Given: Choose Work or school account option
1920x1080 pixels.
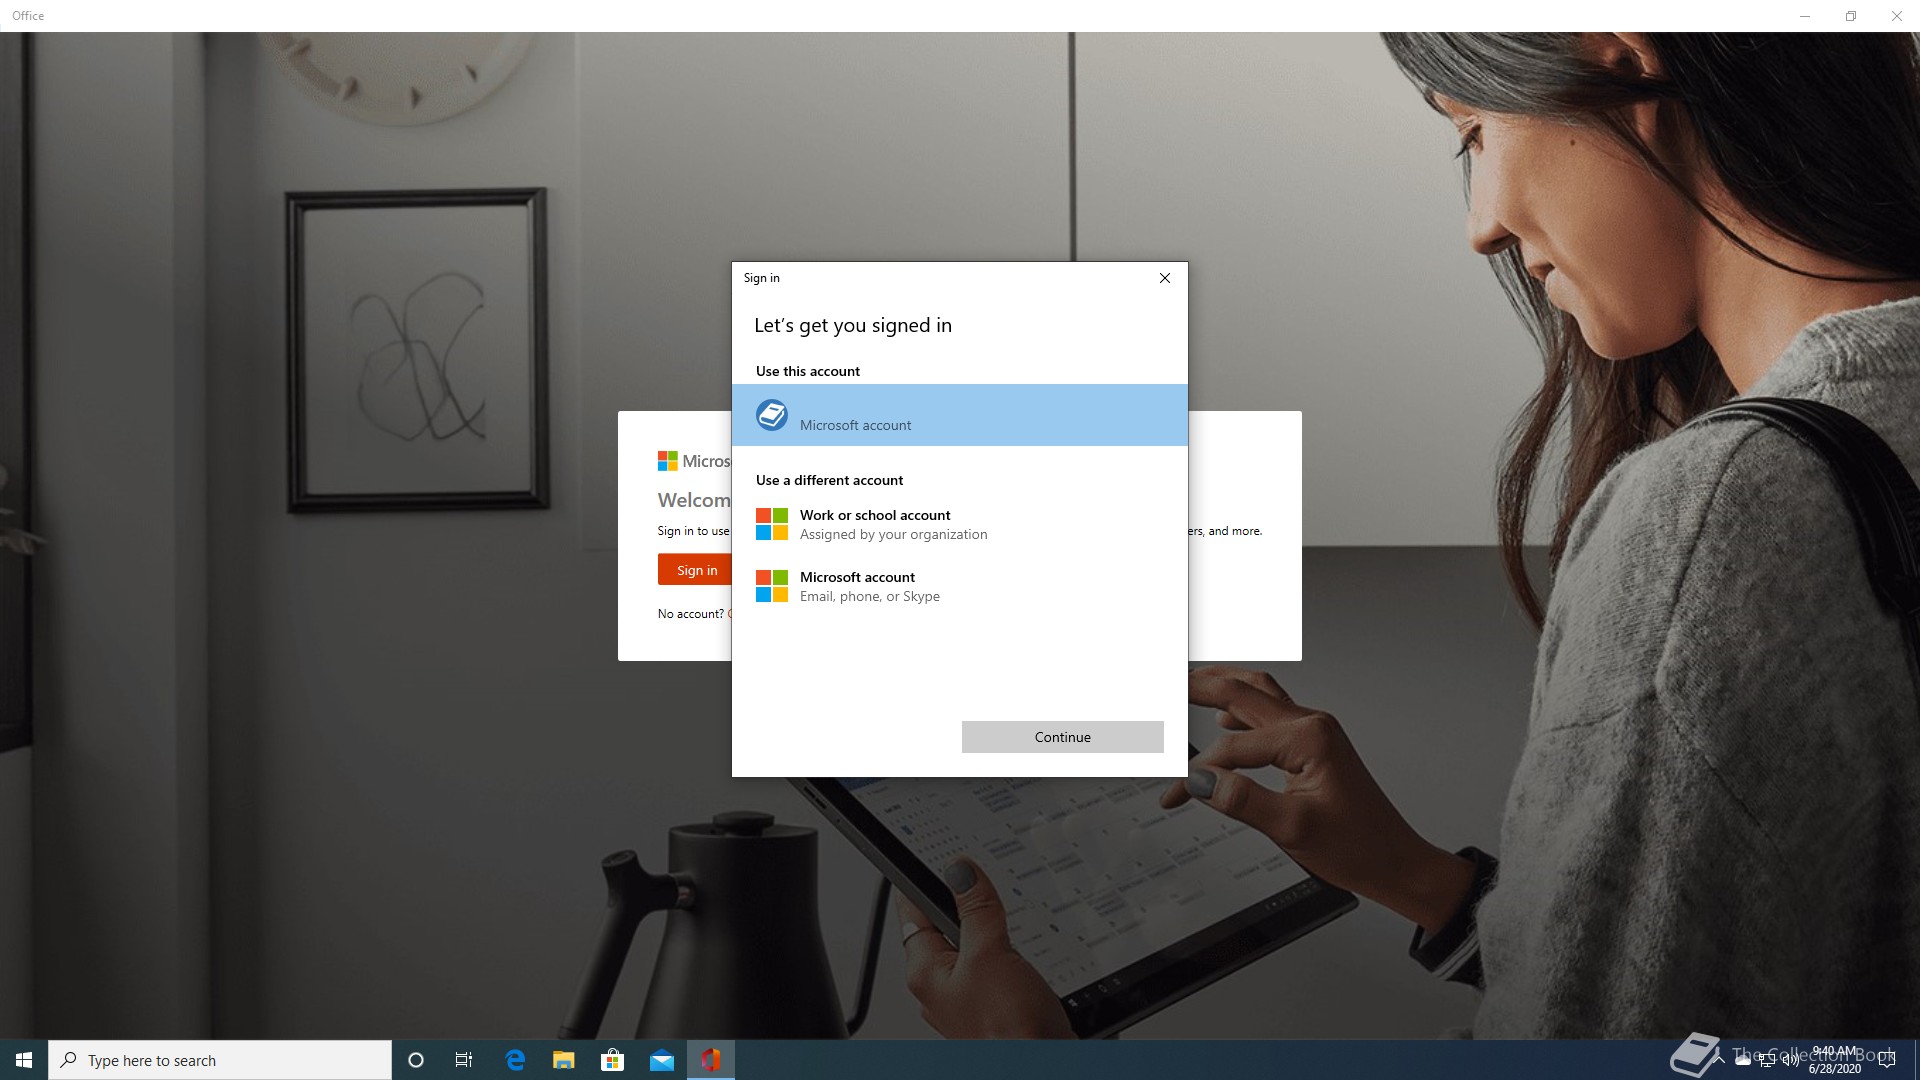Looking at the screenshot, I should click(875, 524).
